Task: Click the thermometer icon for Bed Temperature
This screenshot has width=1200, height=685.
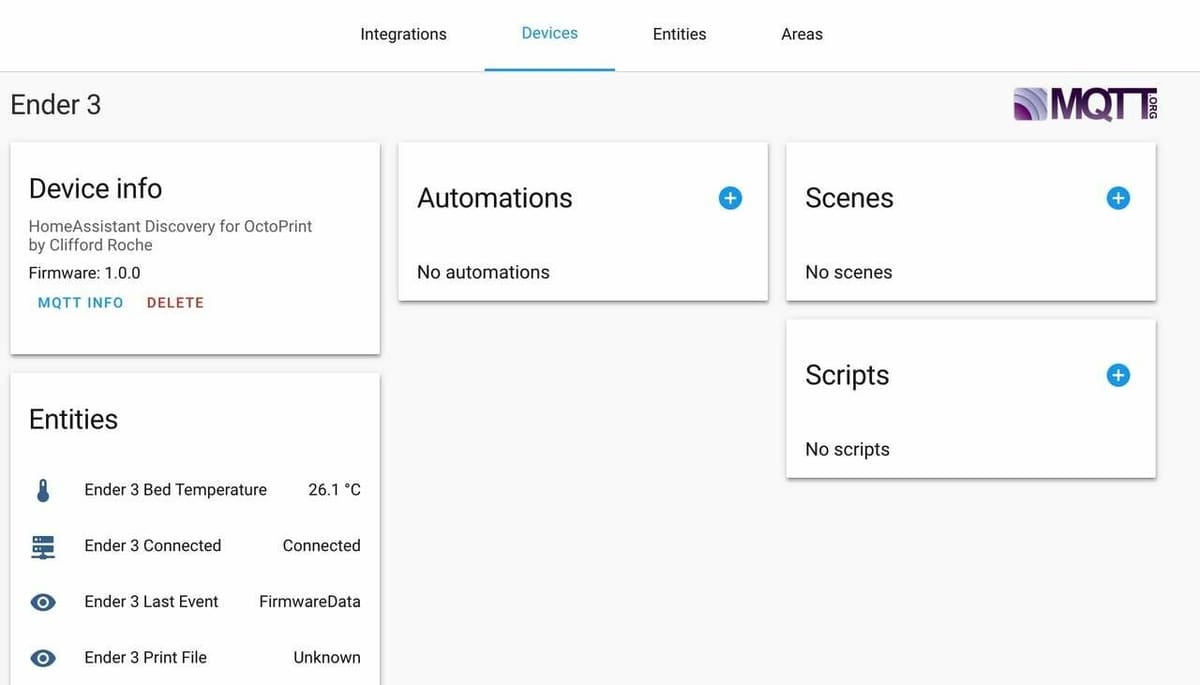Action: (x=43, y=490)
